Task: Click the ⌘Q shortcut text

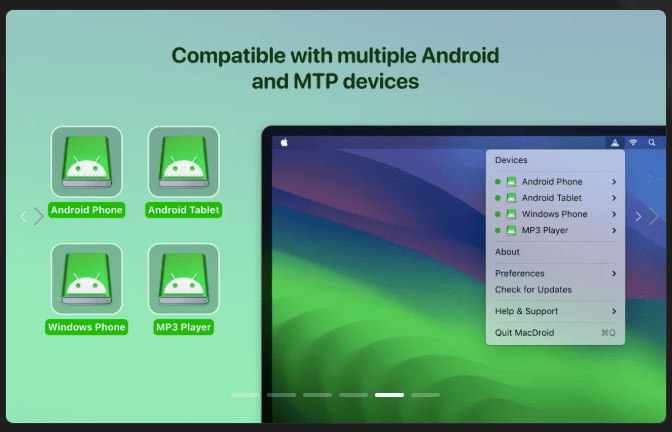Action: click(x=608, y=333)
